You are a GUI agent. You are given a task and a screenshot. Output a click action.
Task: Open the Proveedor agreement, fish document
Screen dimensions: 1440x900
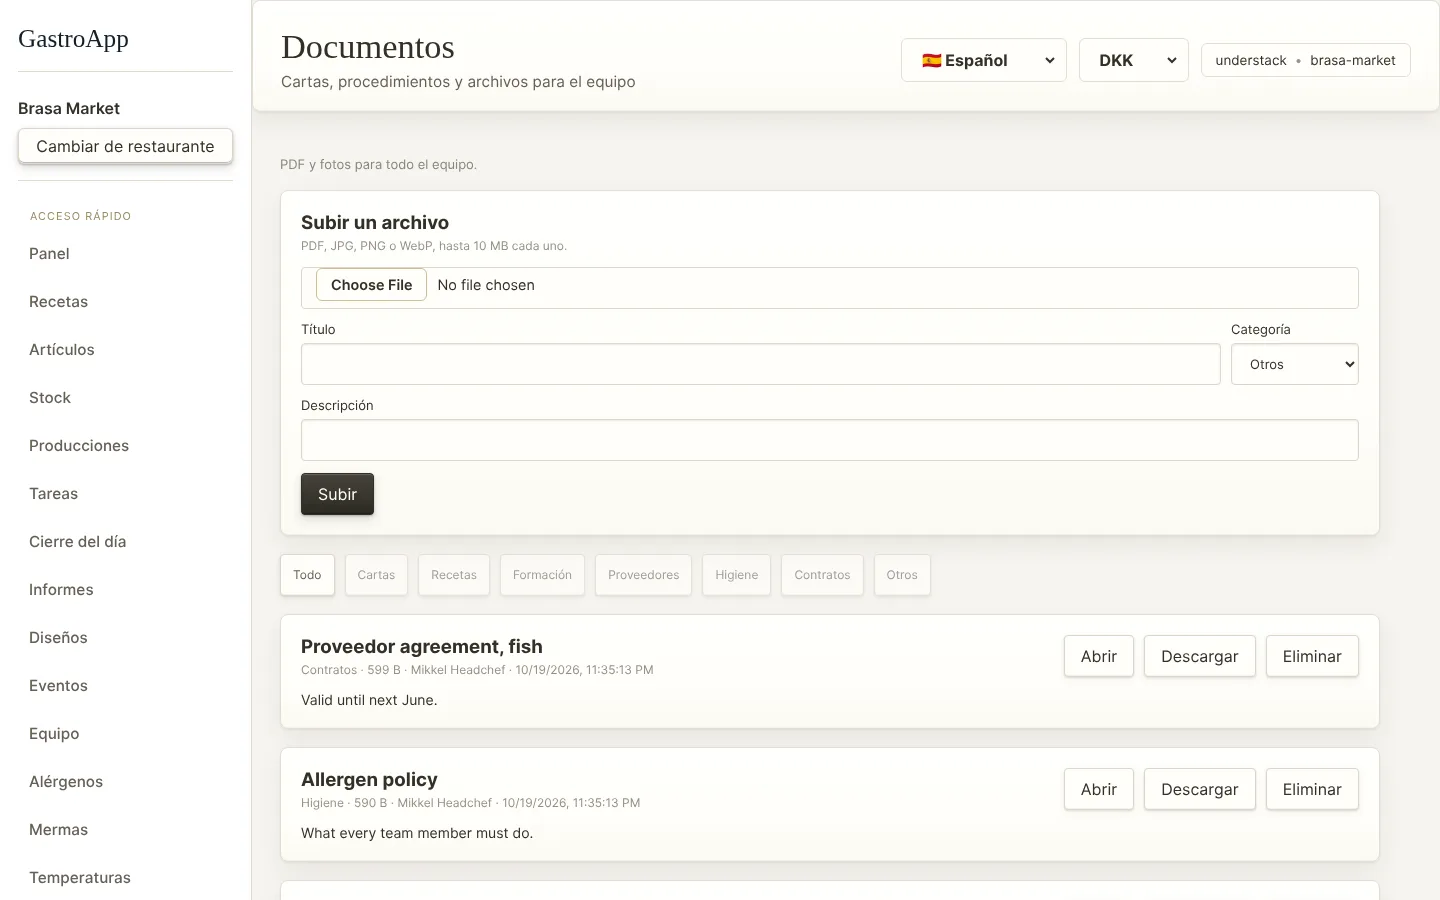click(x=1098, y=656)
